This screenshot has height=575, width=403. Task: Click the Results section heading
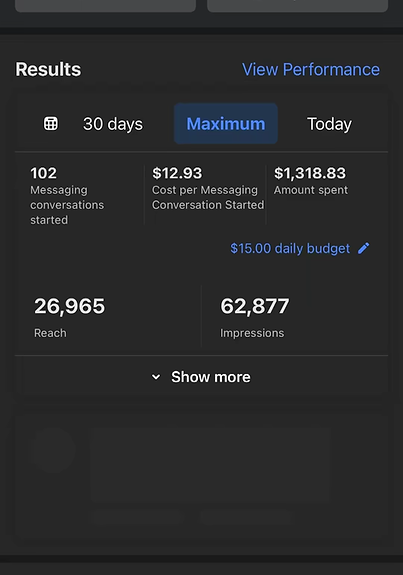(x=48, y=69)
